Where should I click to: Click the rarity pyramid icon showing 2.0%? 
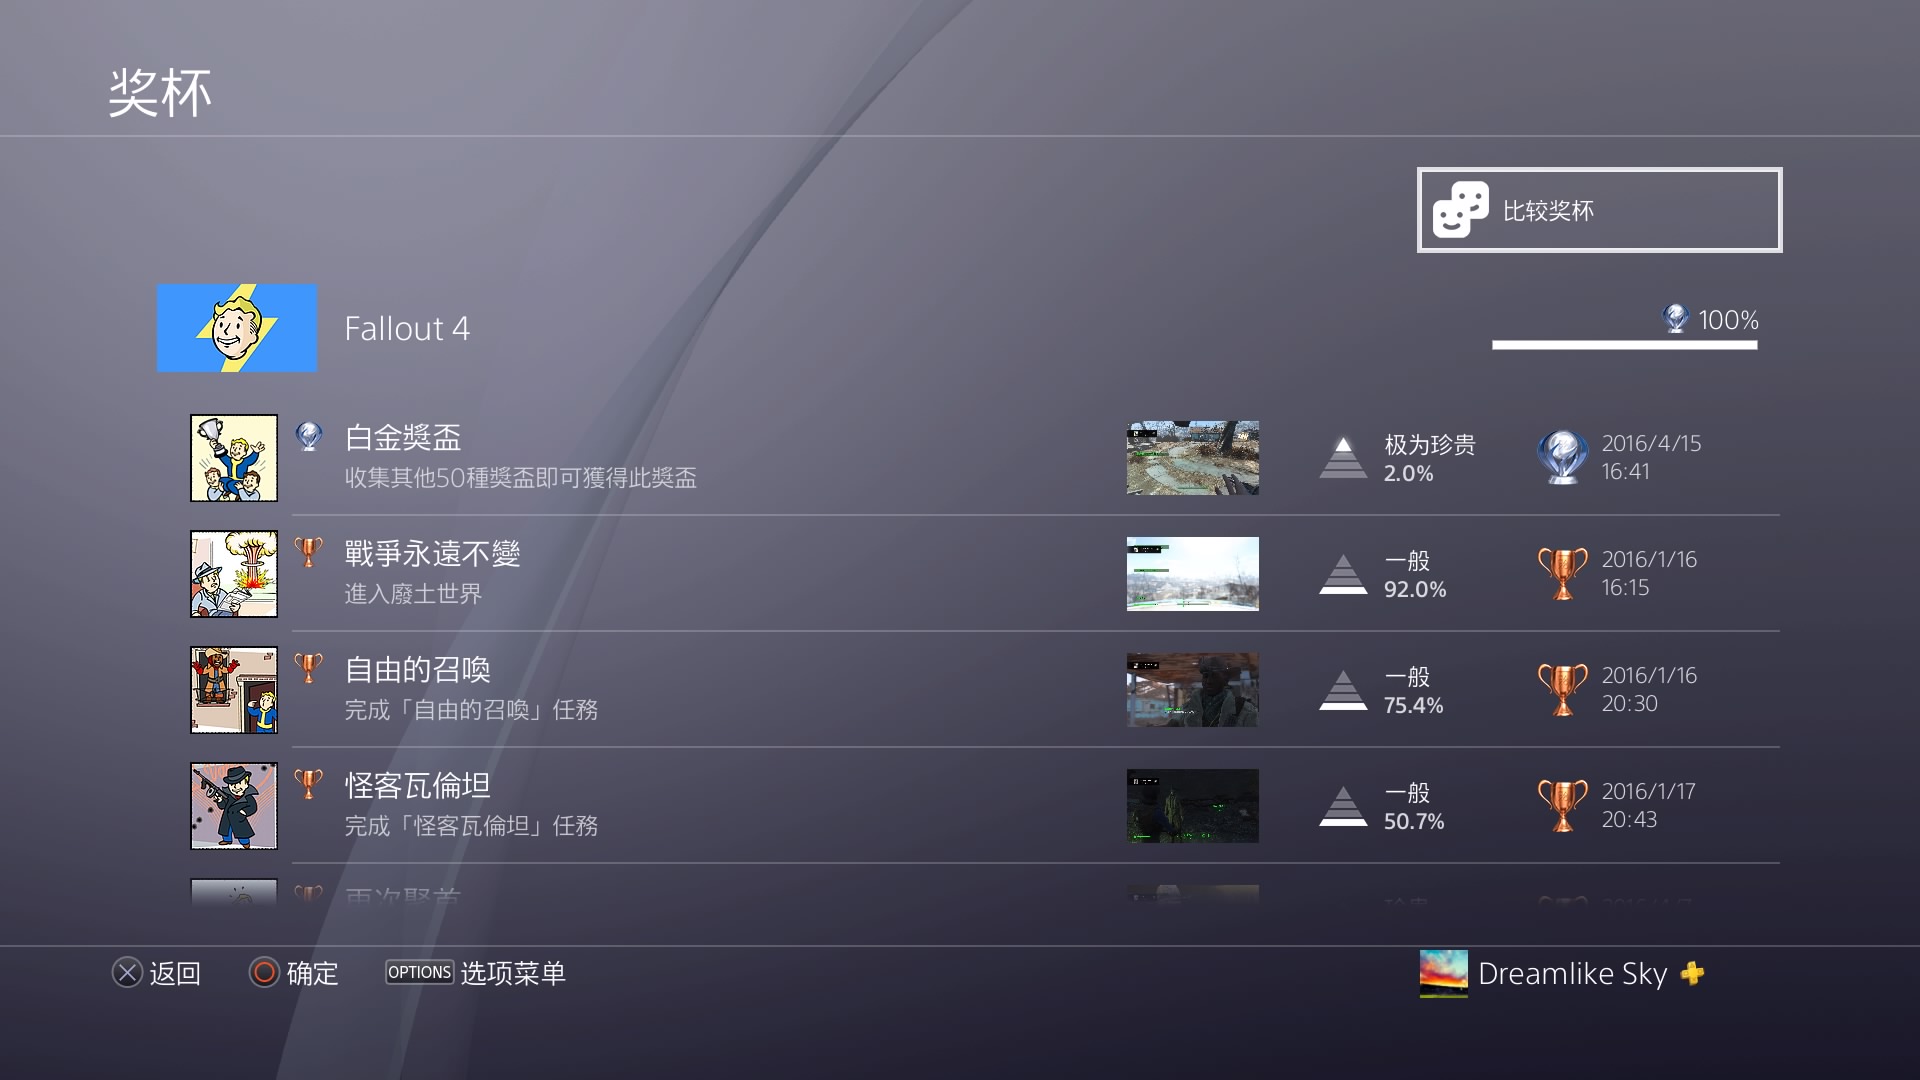click(x=1343, y=458)
